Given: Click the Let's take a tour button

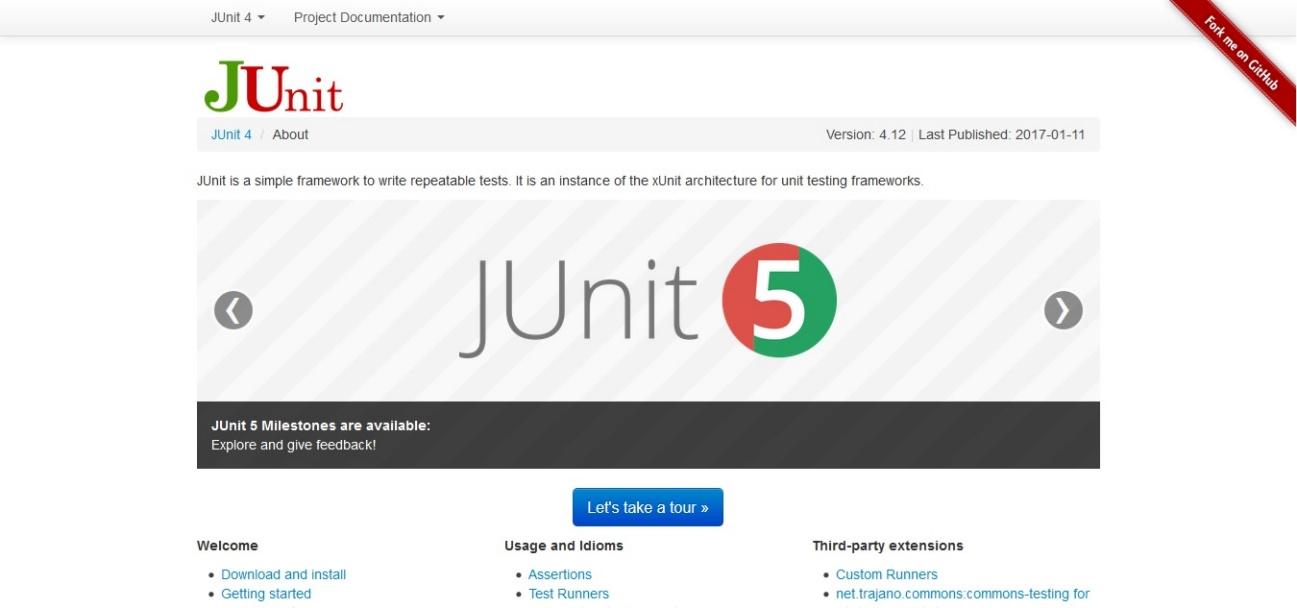Looking at the screenshot, I should (x=648, y=507).
